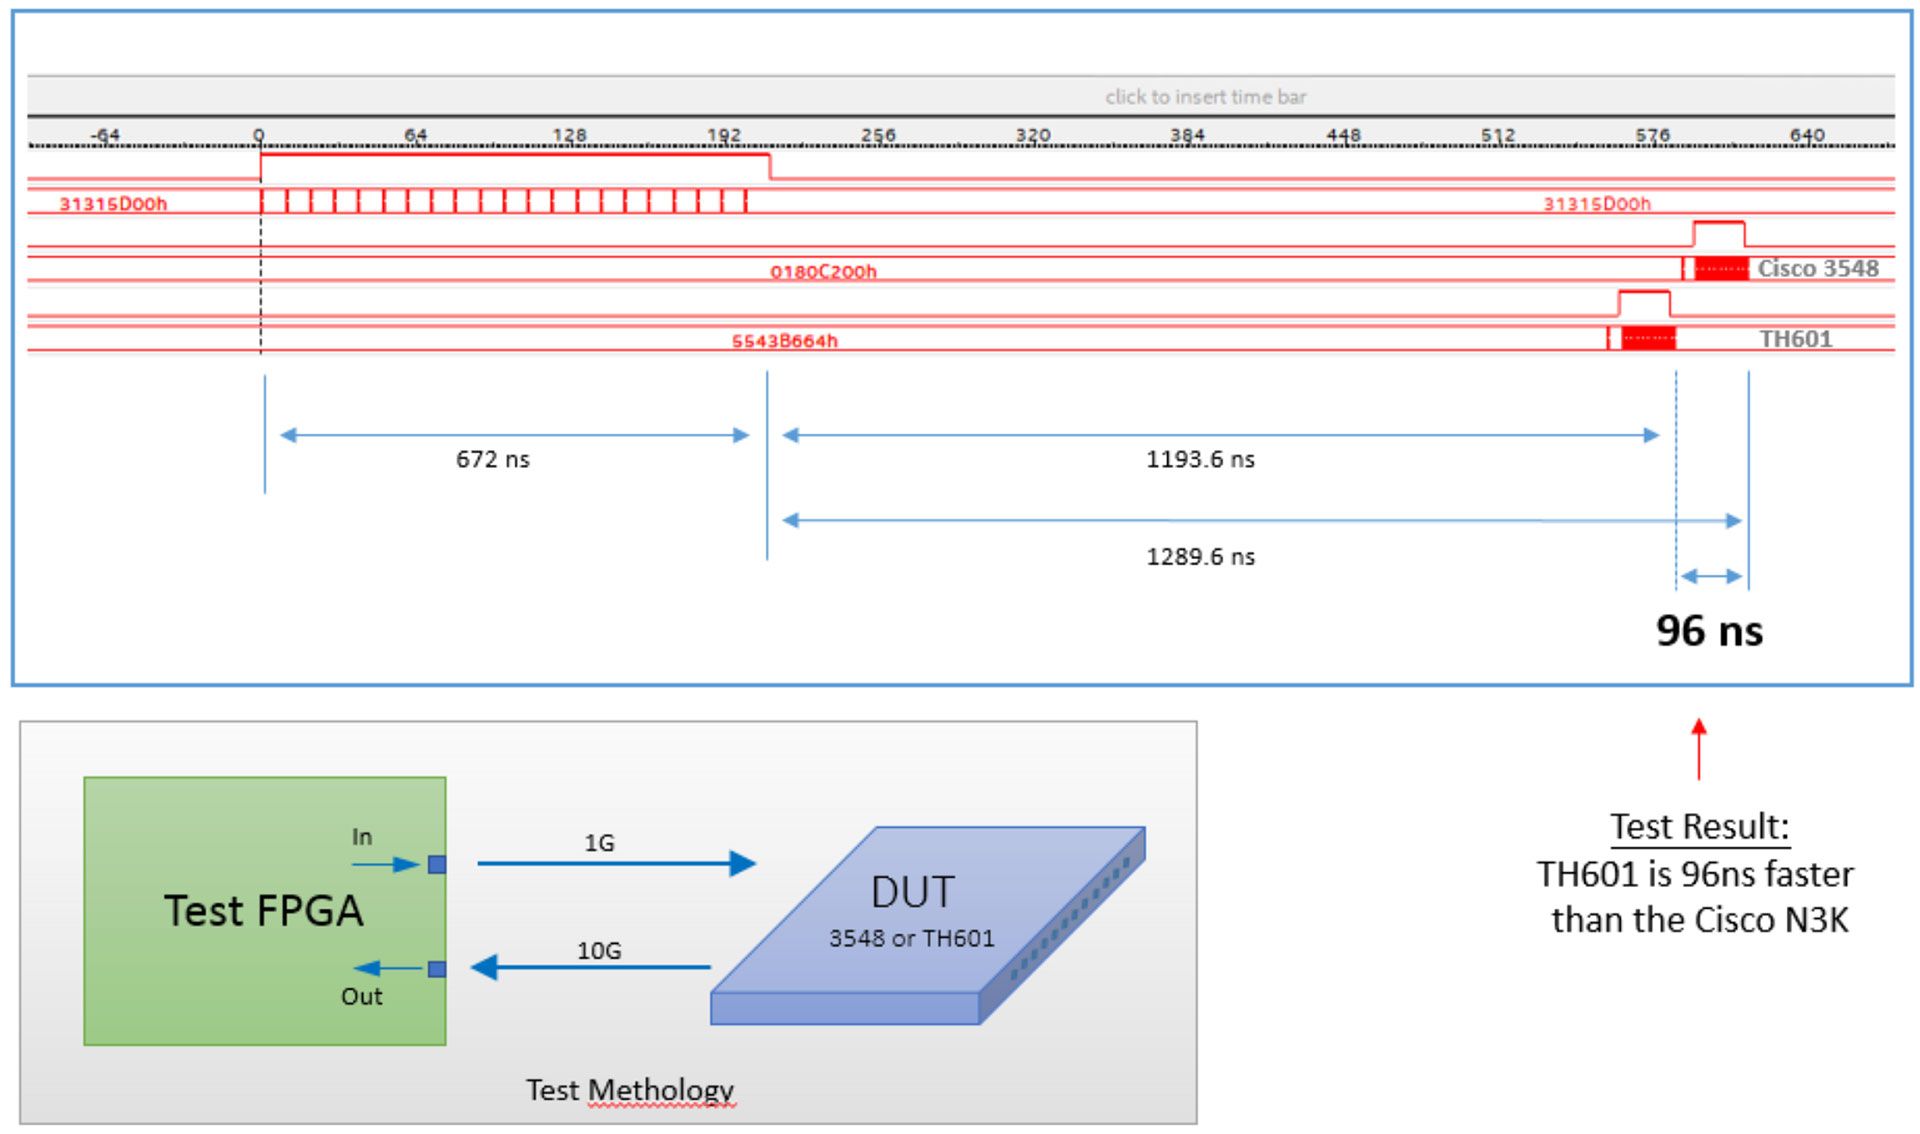Click the 'click to insert time bar' strip
This screenshot has width=1920, height=1134.
tap(1204, 97)
